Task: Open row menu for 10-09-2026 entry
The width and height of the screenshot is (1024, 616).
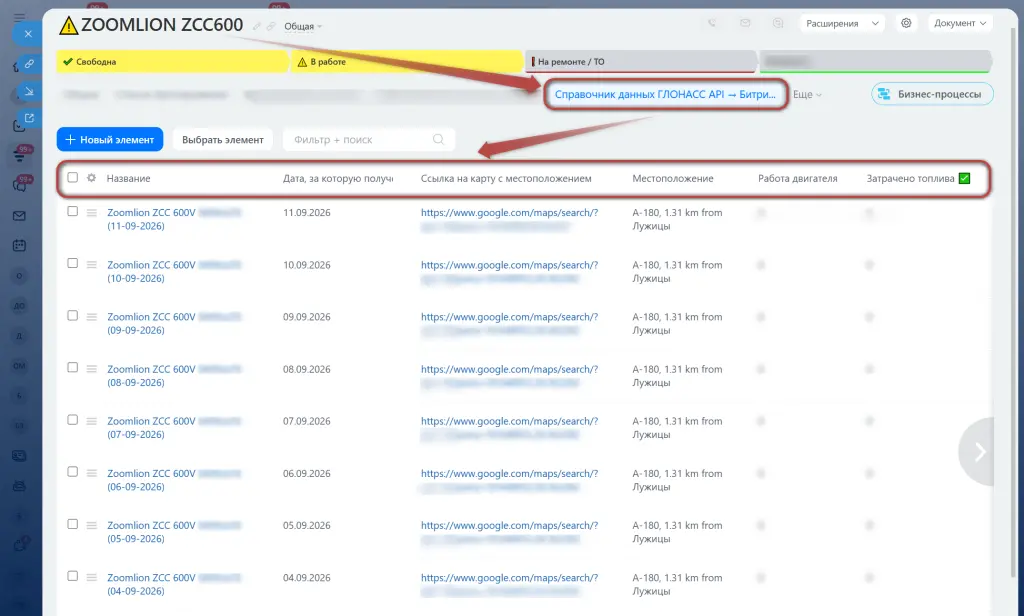Action: pyautogui.click(x=91, y=265)
